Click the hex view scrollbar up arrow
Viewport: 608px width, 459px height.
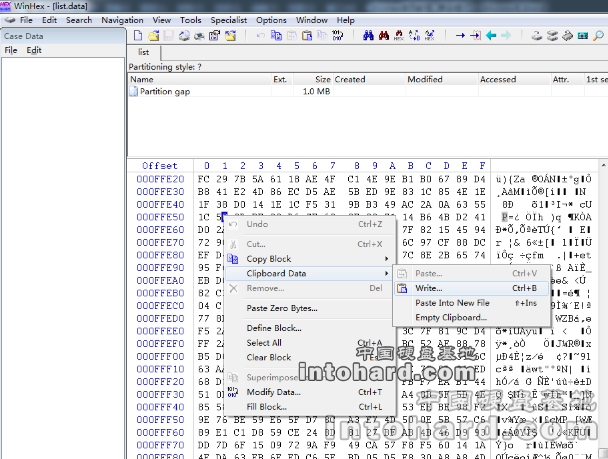click(603, 165)
